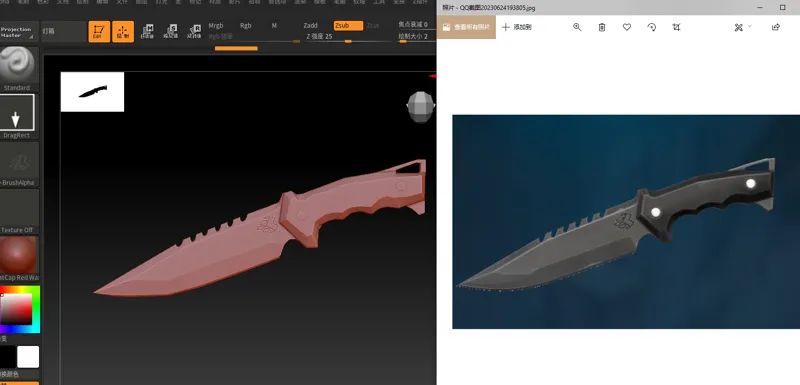Enable the M material mode

click(274, 25)
